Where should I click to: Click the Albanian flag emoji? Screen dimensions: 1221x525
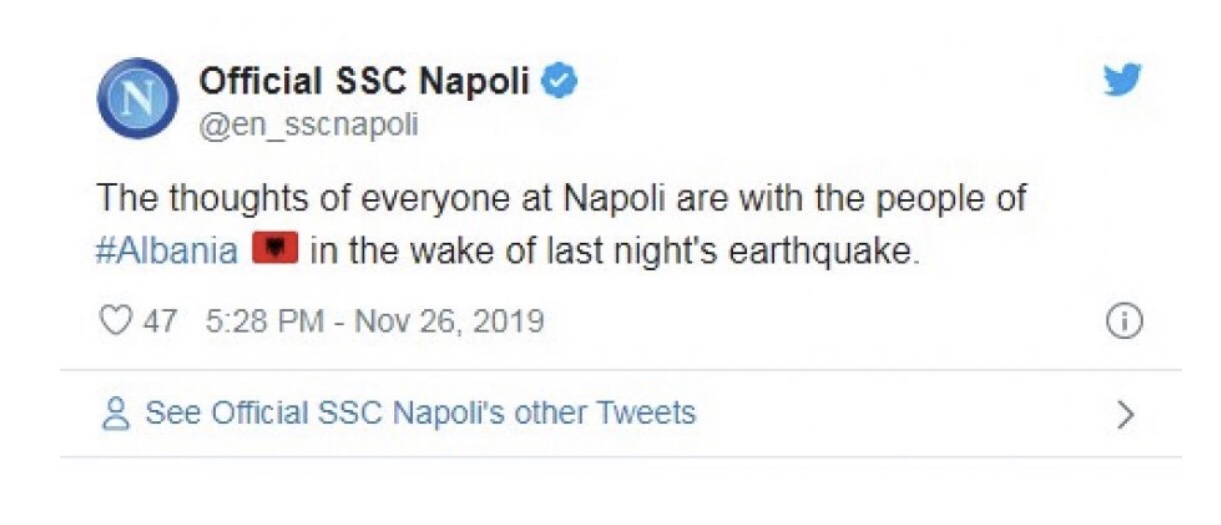[x=275, y=247]
